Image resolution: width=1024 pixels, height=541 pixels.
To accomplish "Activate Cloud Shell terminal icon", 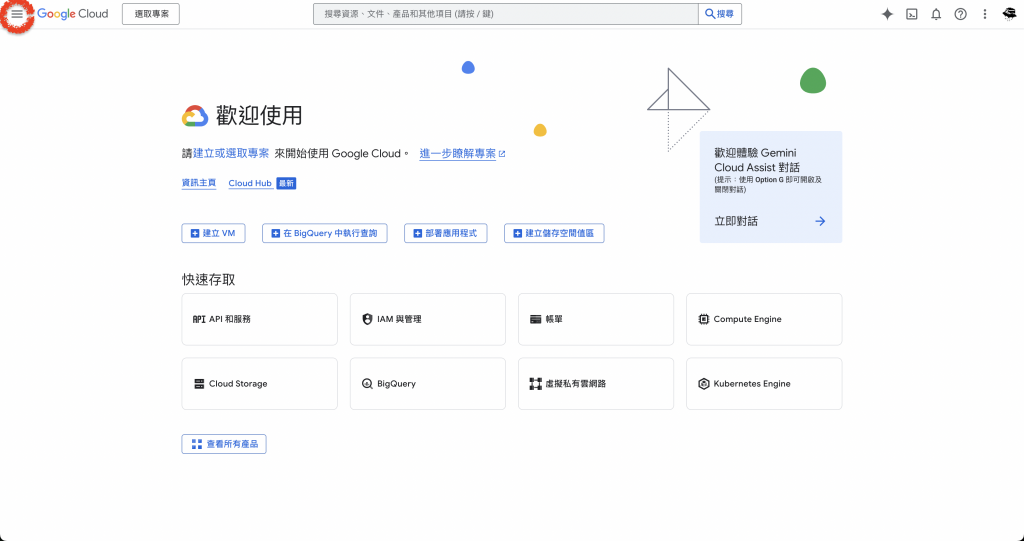I will (912, 14).
